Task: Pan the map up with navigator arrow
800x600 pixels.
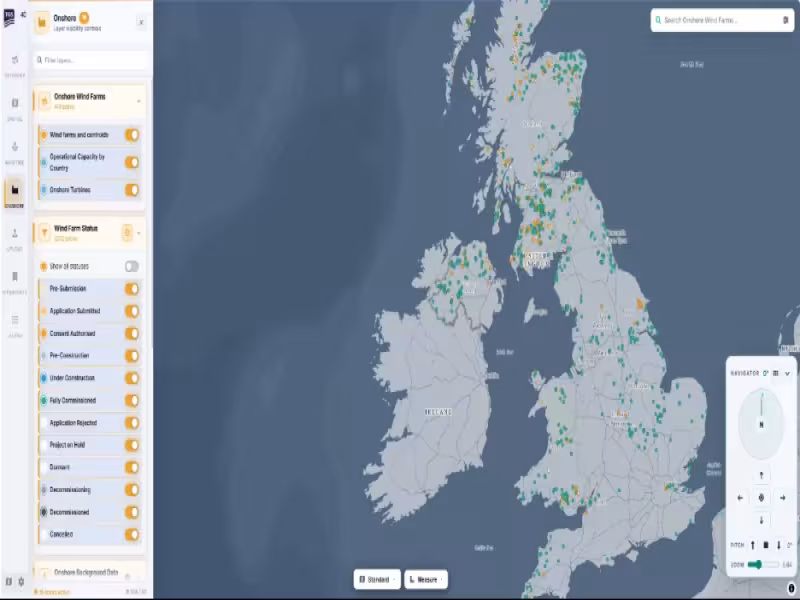Action: tap(761, 476)
